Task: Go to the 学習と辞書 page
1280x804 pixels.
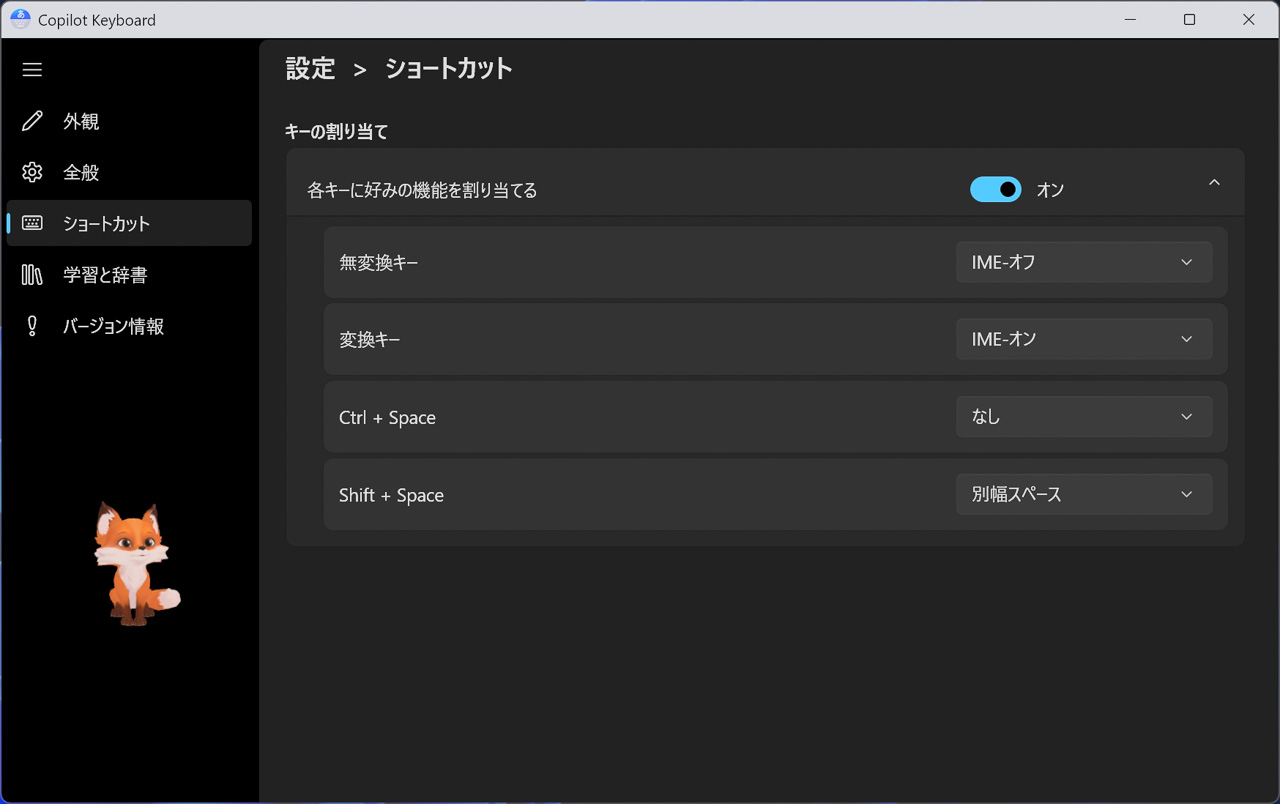Action: (x=105, y=275)
